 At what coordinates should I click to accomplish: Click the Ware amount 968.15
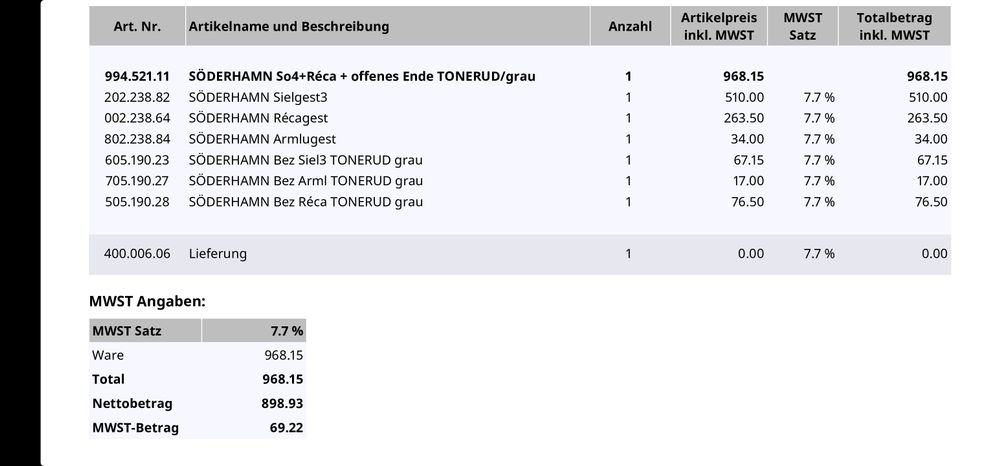click(x=284, y=355)
